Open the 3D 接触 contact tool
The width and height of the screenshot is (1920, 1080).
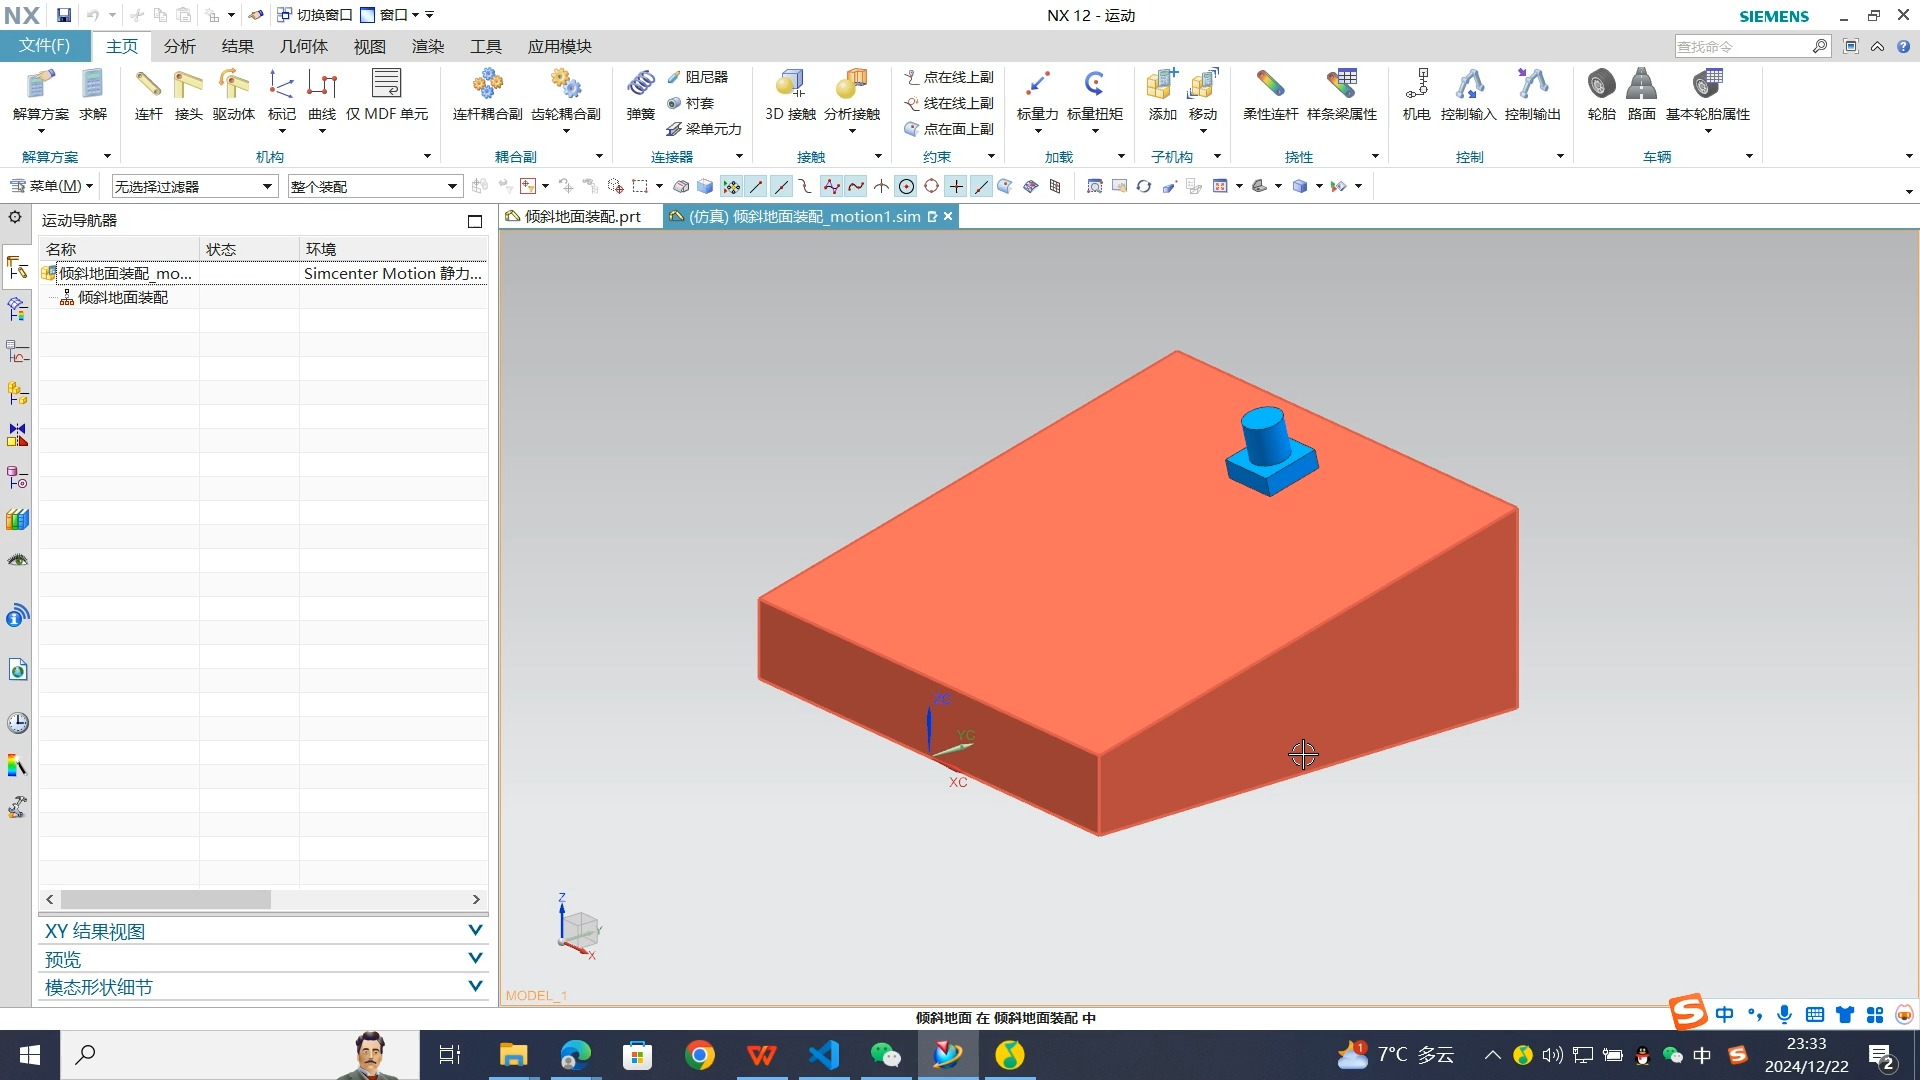point(790,95)
